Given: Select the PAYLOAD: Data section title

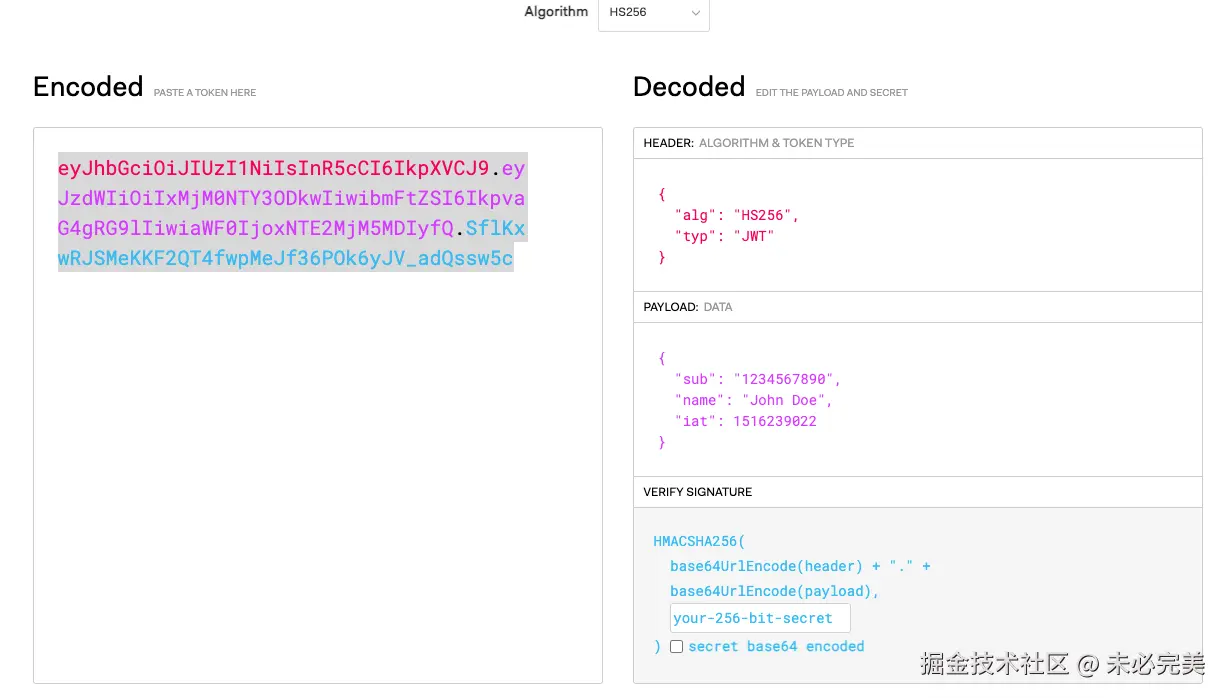Looking at the screenshot, I should click(688, 307).
